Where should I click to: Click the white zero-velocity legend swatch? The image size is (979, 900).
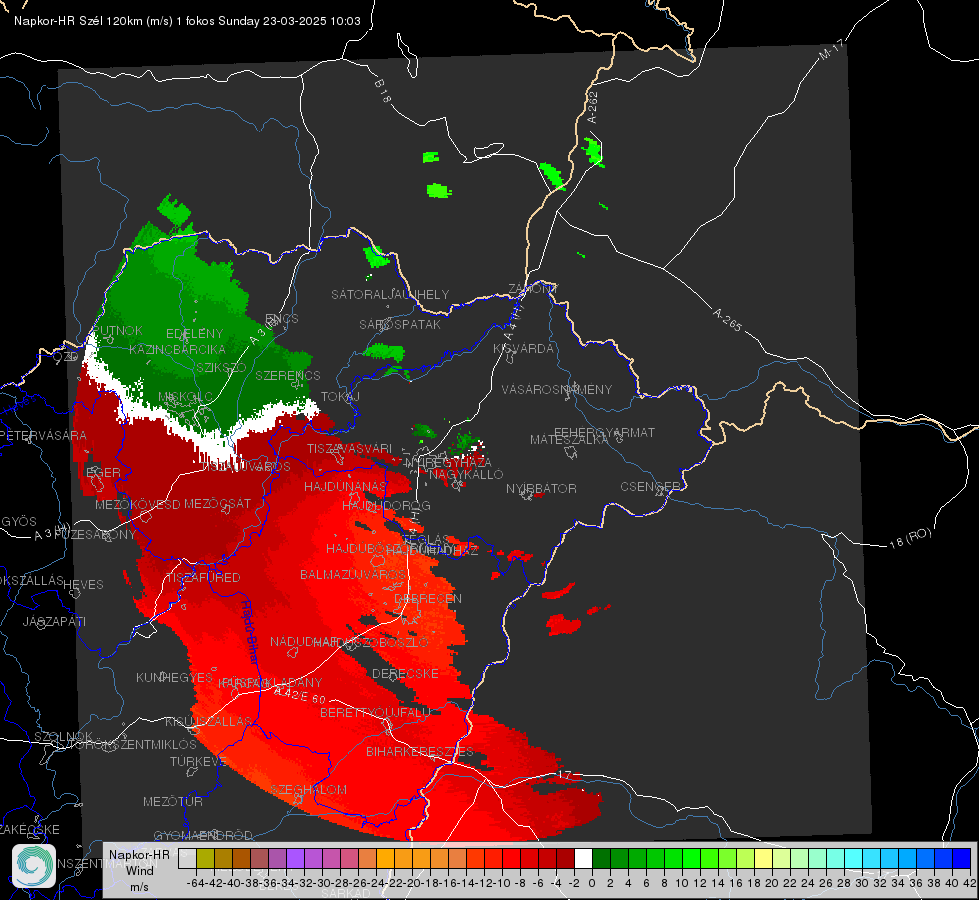pos(583,859)
